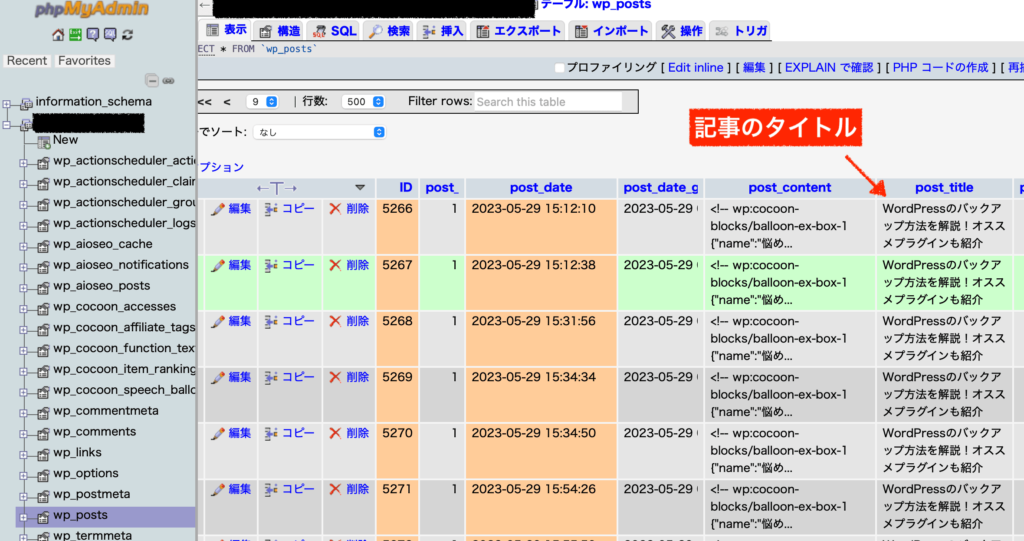
Task: Sort by the ID column header
Action: [406, 188]
